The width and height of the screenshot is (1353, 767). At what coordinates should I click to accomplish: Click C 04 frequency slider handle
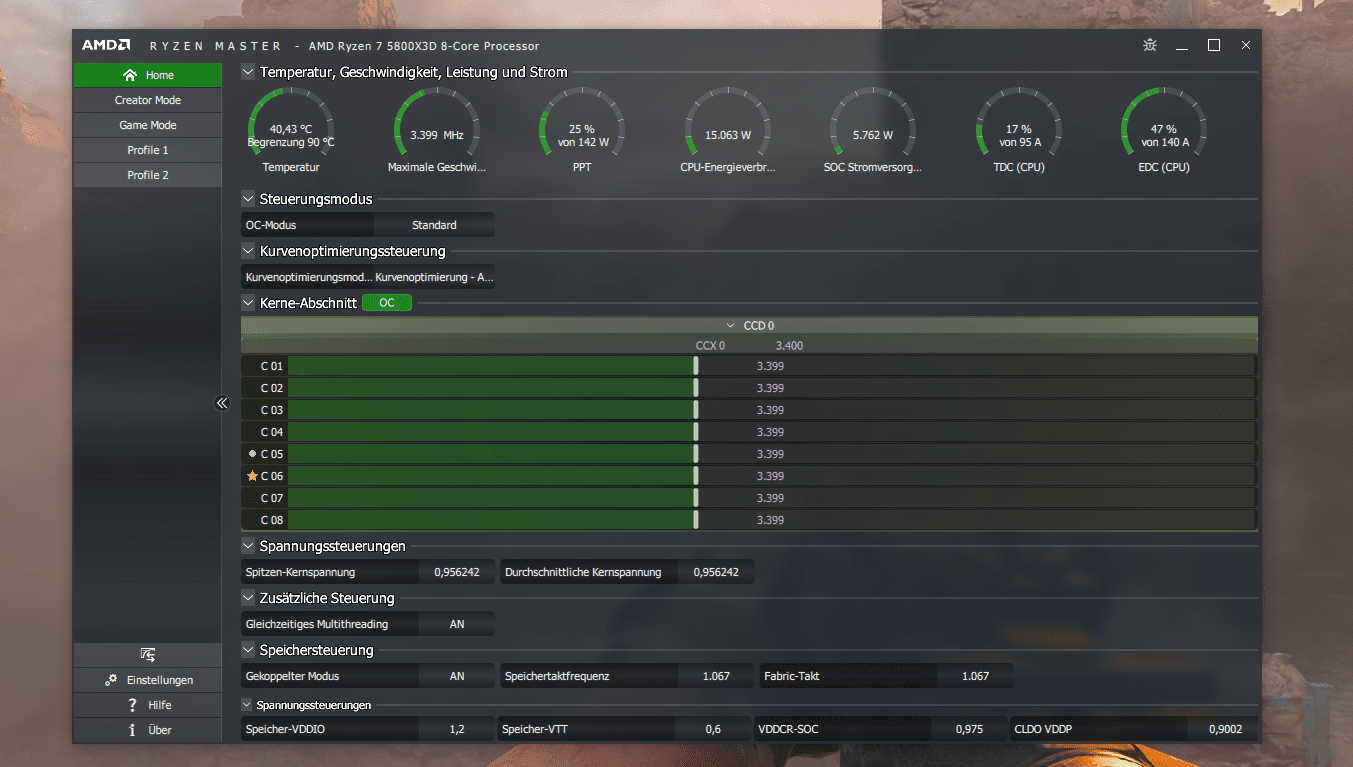[696, 432]
